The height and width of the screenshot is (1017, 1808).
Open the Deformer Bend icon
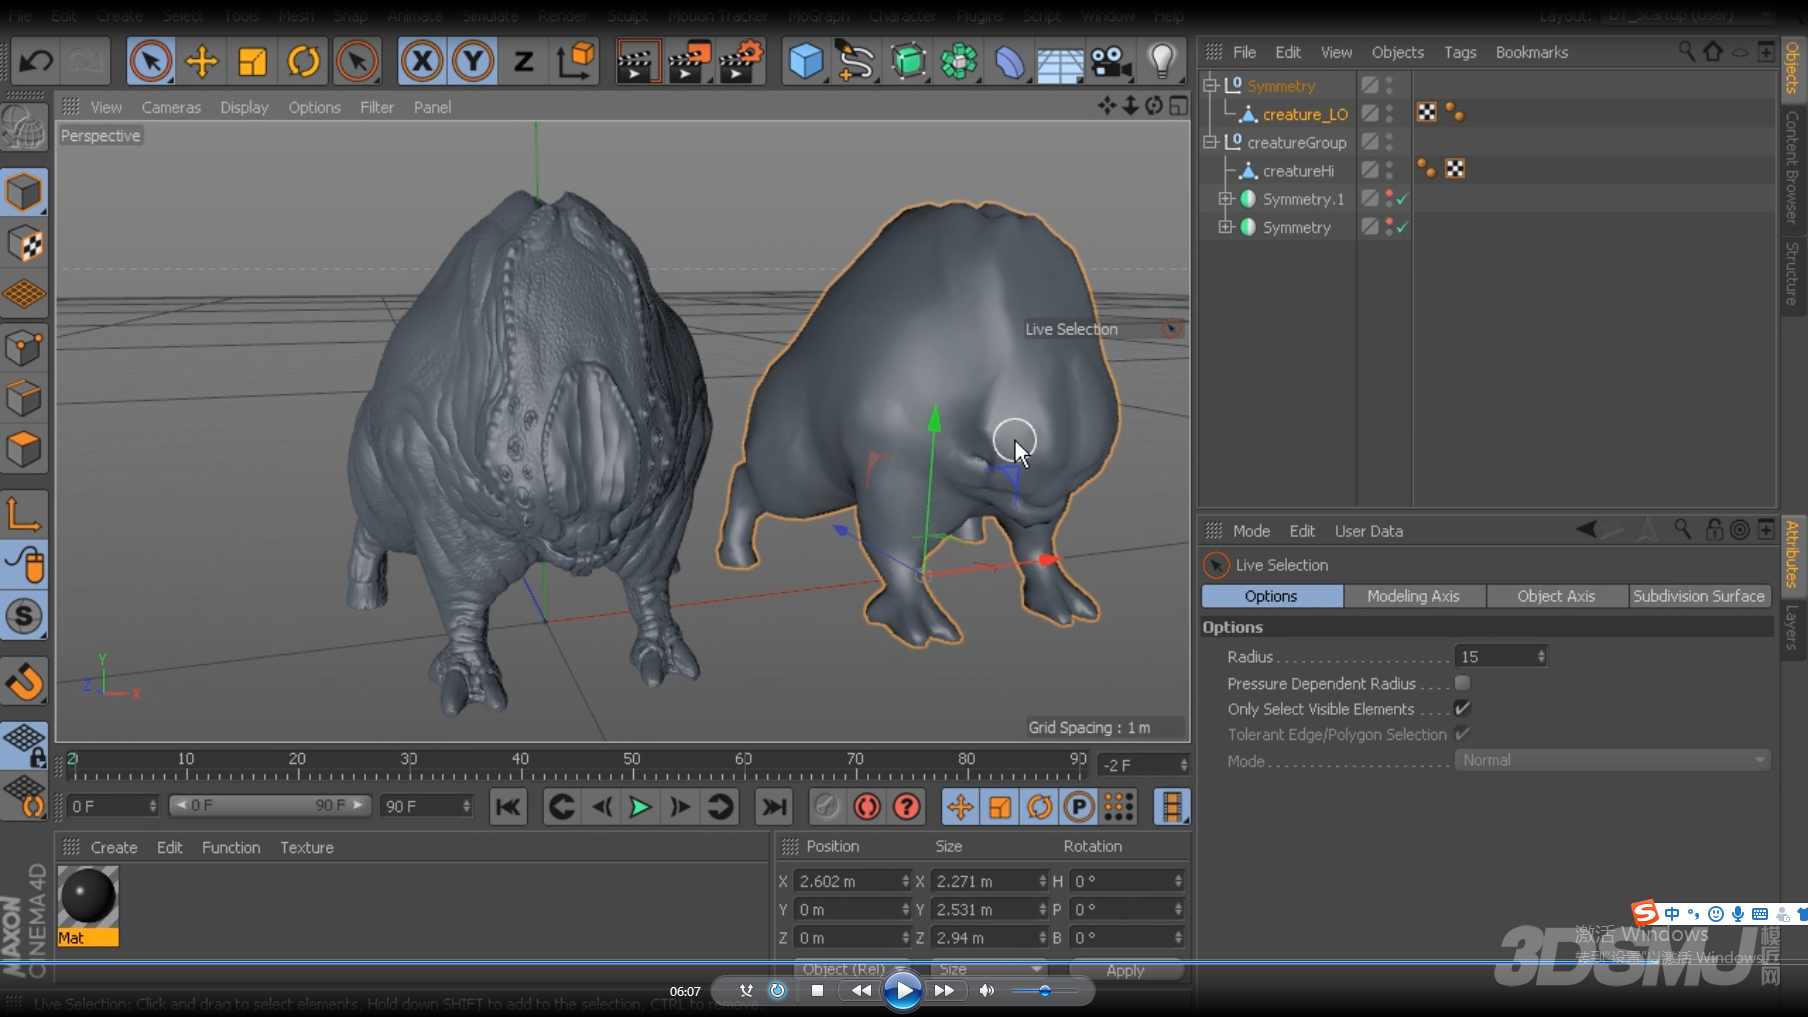click(x=1010, y=62)
